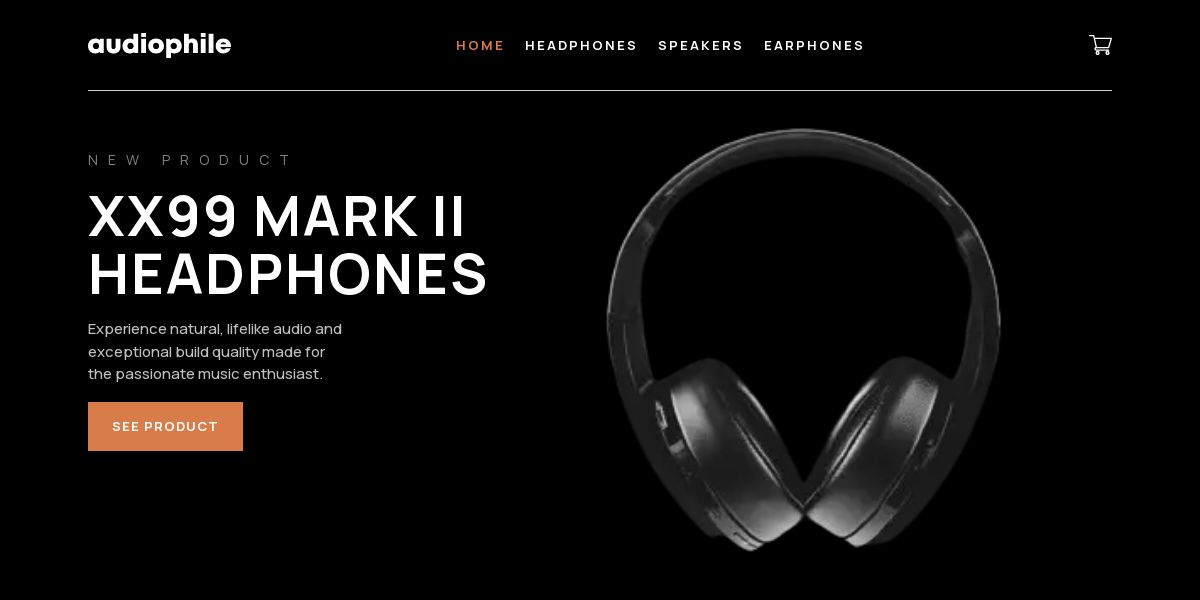Click the See Product button

(165, 426)
